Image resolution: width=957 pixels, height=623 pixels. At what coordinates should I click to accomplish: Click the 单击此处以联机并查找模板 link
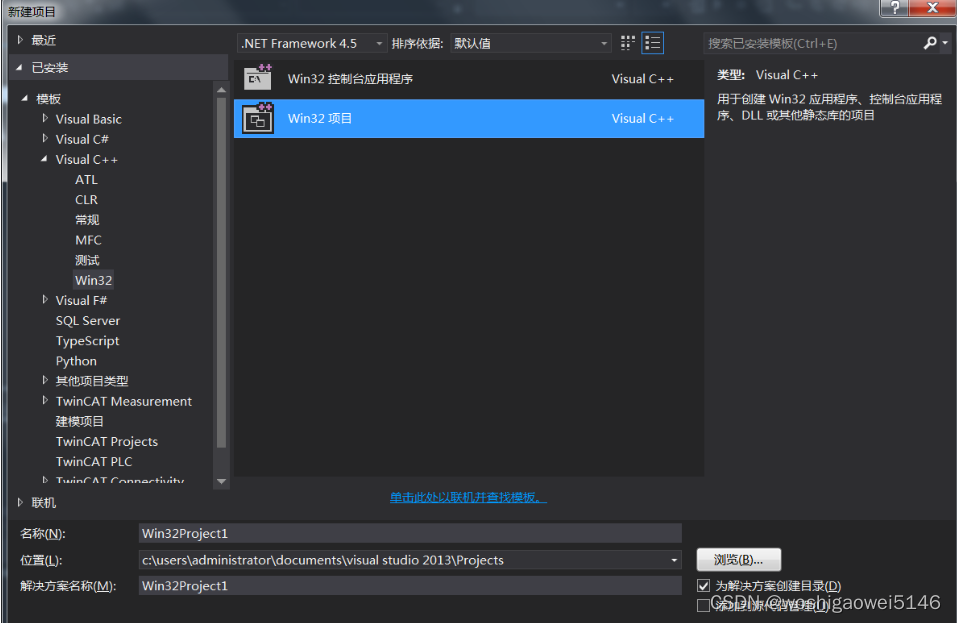(468, 497)
